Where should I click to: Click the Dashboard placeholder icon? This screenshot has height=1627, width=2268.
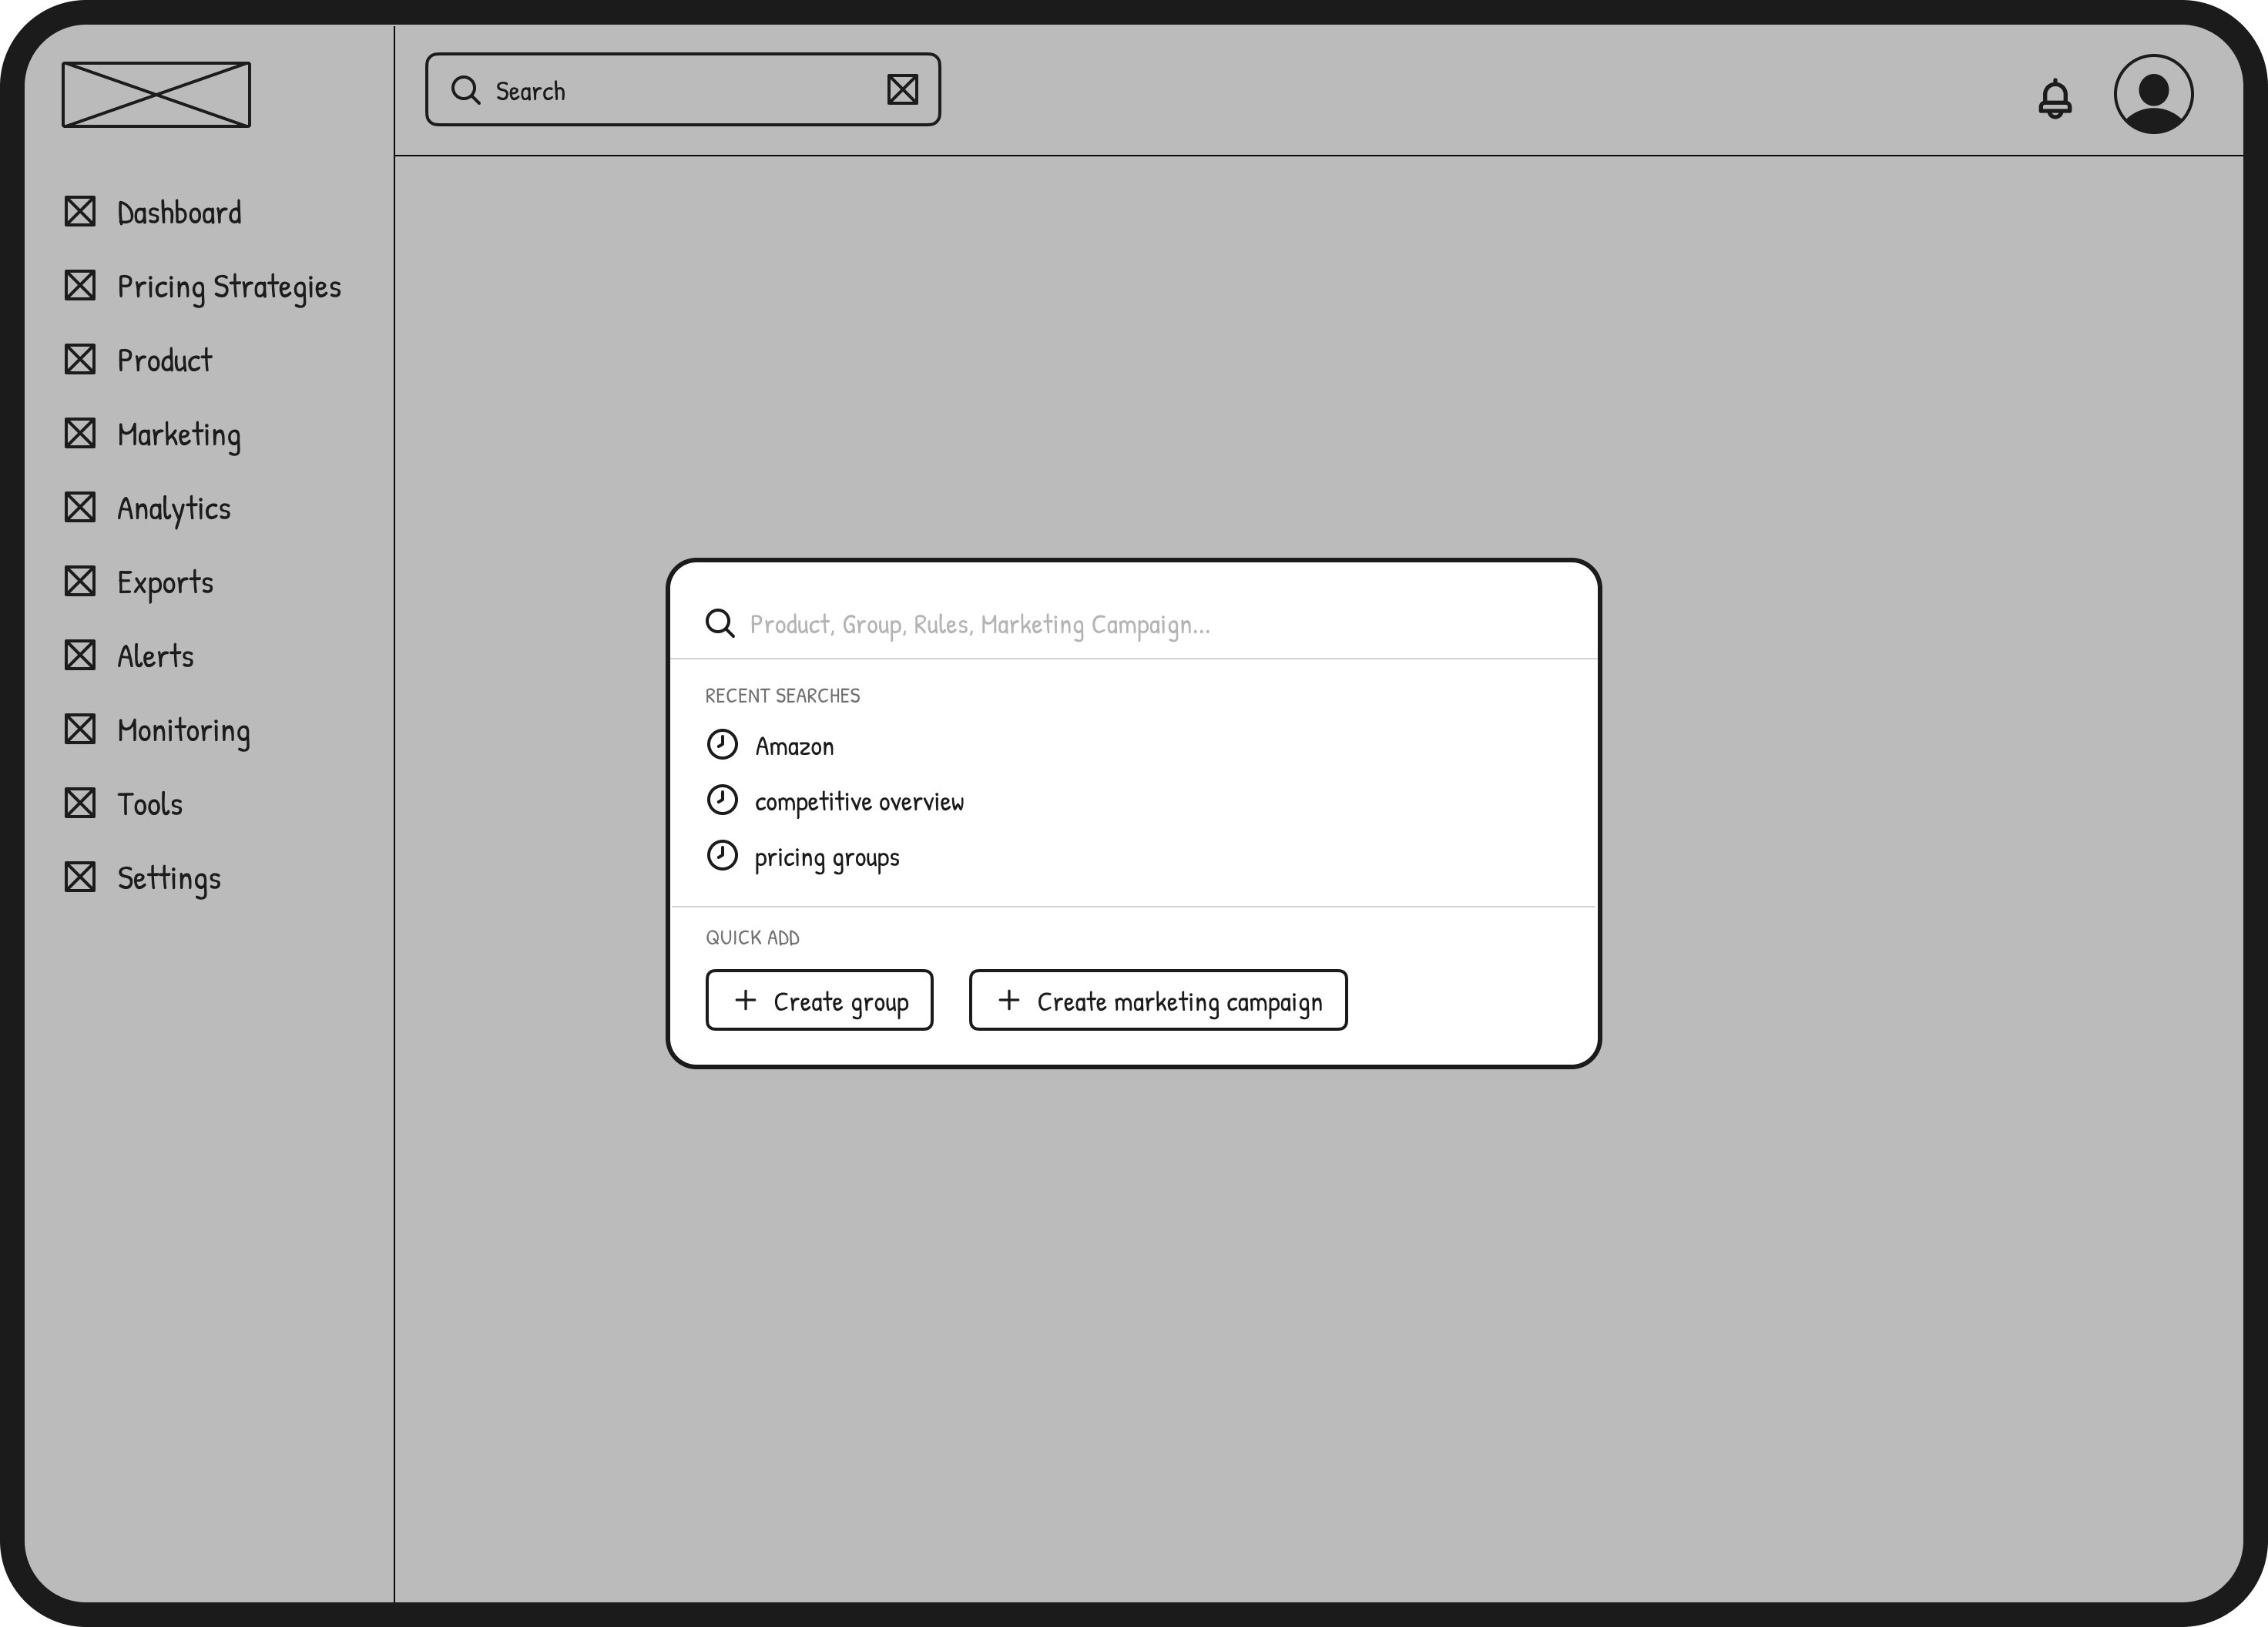click(x=80, y=211)
